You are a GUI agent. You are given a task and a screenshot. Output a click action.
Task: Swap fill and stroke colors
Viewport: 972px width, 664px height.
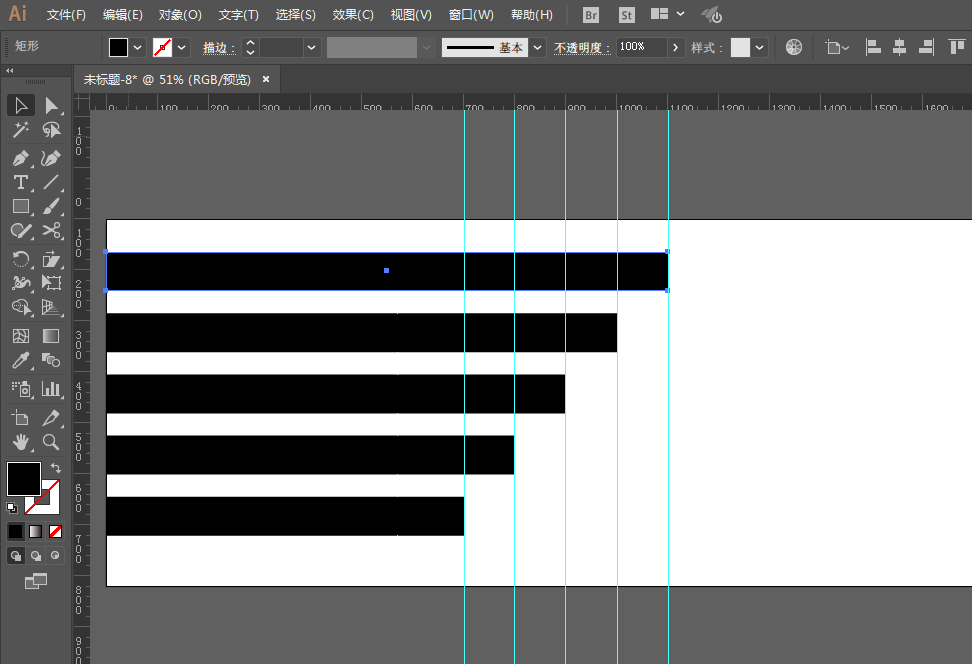(x=56, y=468)
